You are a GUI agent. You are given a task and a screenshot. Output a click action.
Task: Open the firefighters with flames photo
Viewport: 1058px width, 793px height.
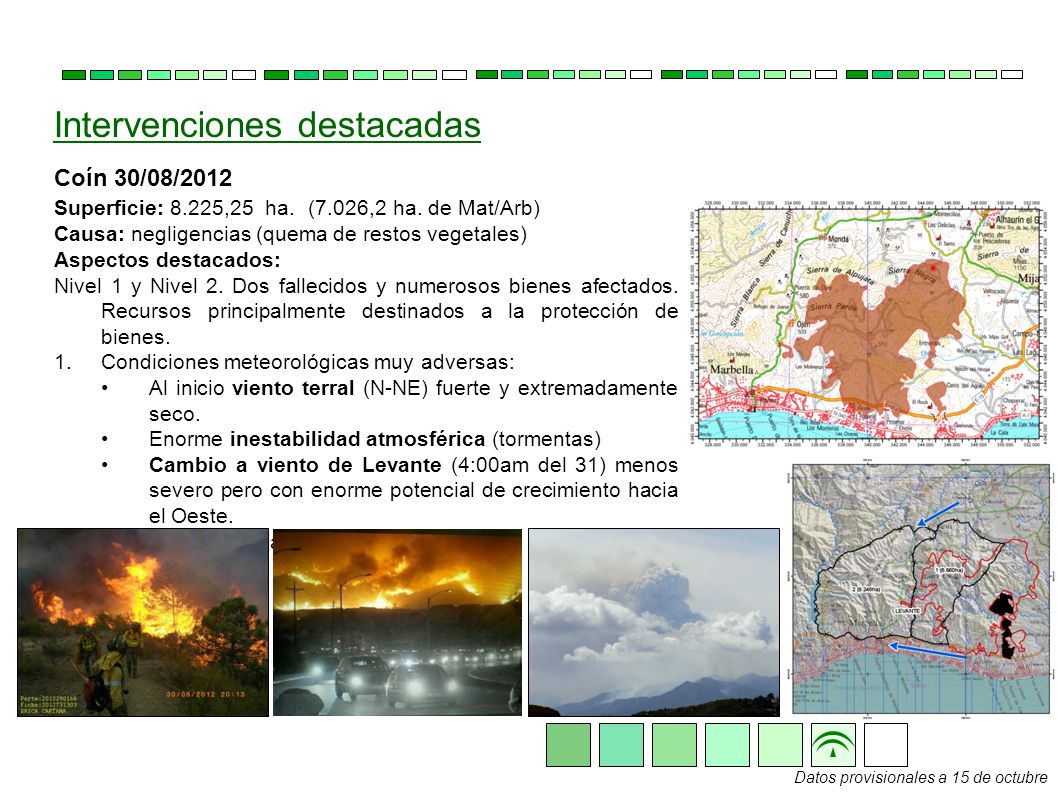[143, 622]
